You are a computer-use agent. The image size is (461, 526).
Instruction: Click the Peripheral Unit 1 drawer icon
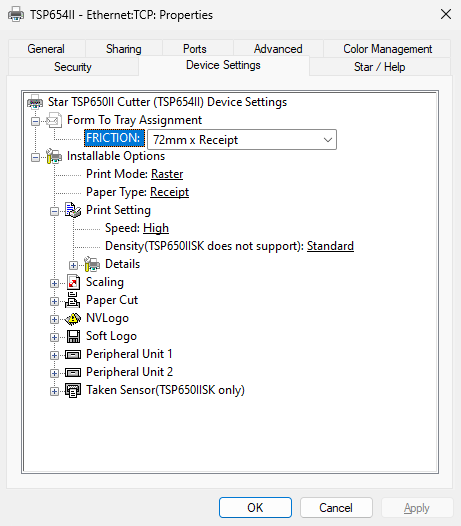point(73,354)
